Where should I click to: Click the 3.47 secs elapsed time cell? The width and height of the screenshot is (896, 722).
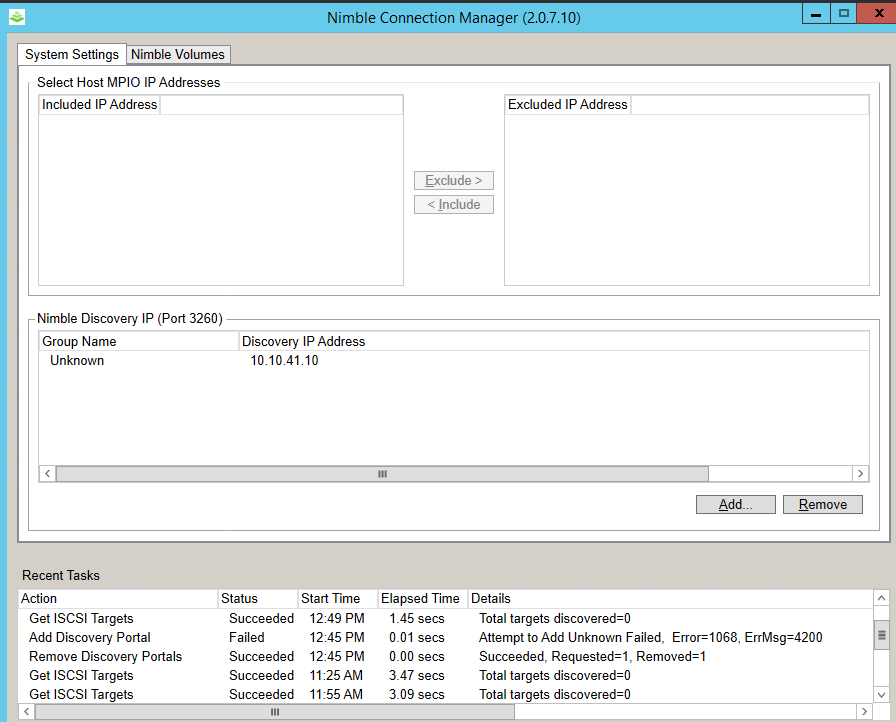[417, 675]
